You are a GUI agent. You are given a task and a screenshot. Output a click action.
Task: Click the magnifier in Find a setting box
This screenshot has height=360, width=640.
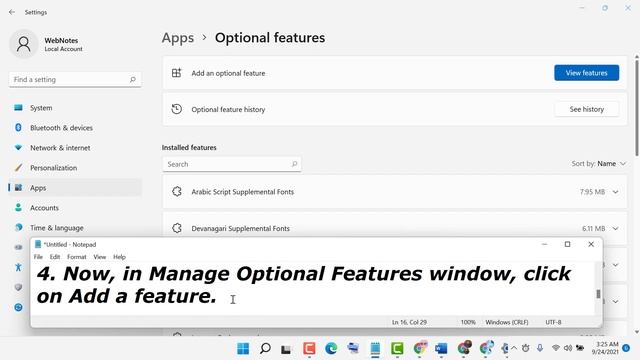click(133, 80)
